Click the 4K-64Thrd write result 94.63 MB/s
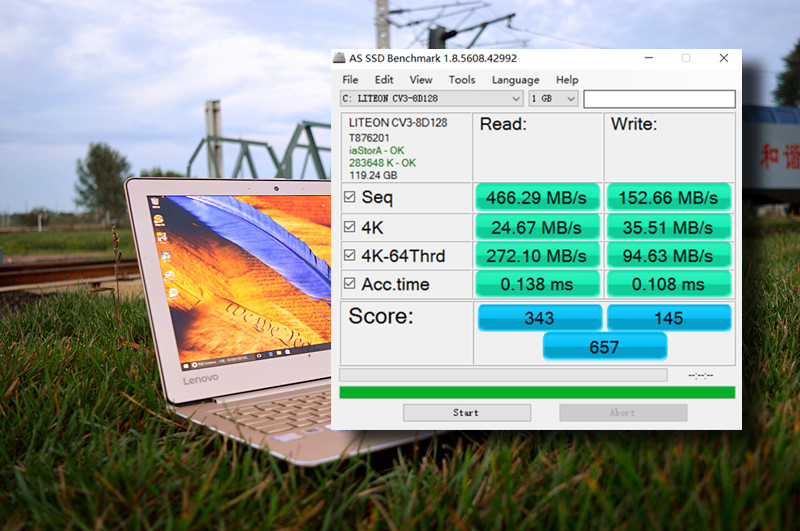Viewport: 800px width, 531px height. click(668, 256)
